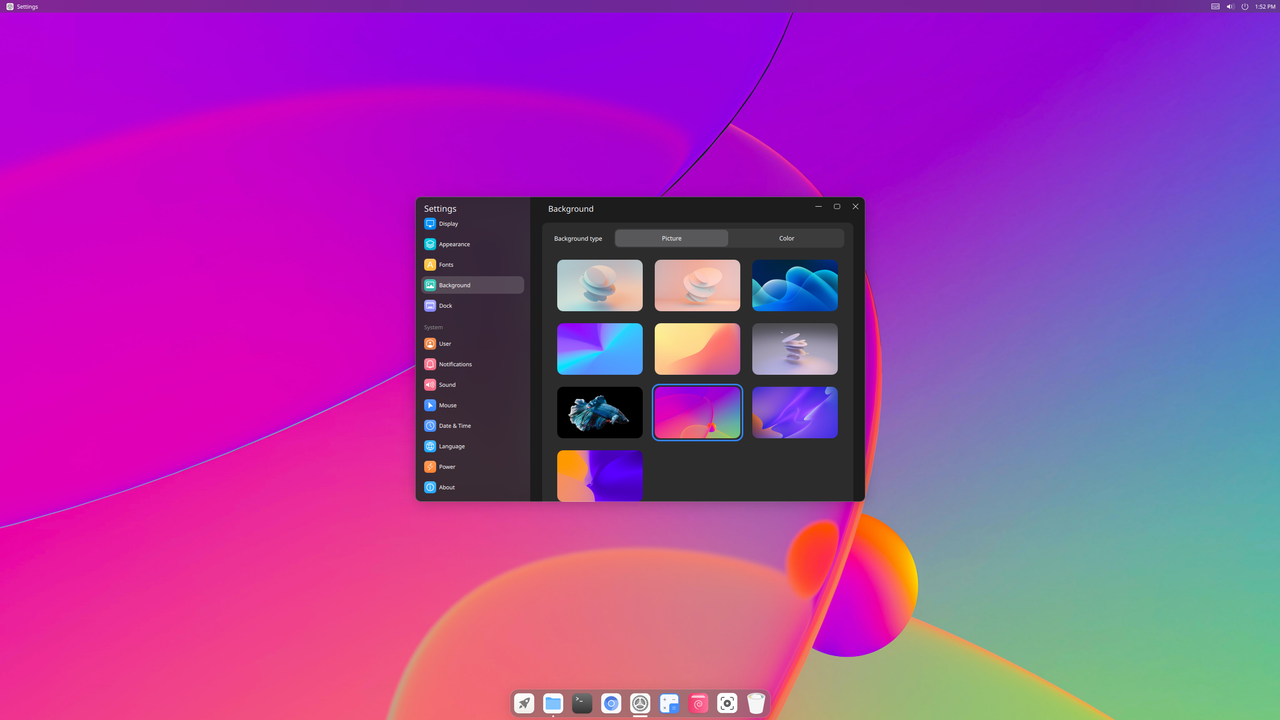Switch to the Color background type
The width and height of the screenshot is (1280, 720).
(786, 238)
